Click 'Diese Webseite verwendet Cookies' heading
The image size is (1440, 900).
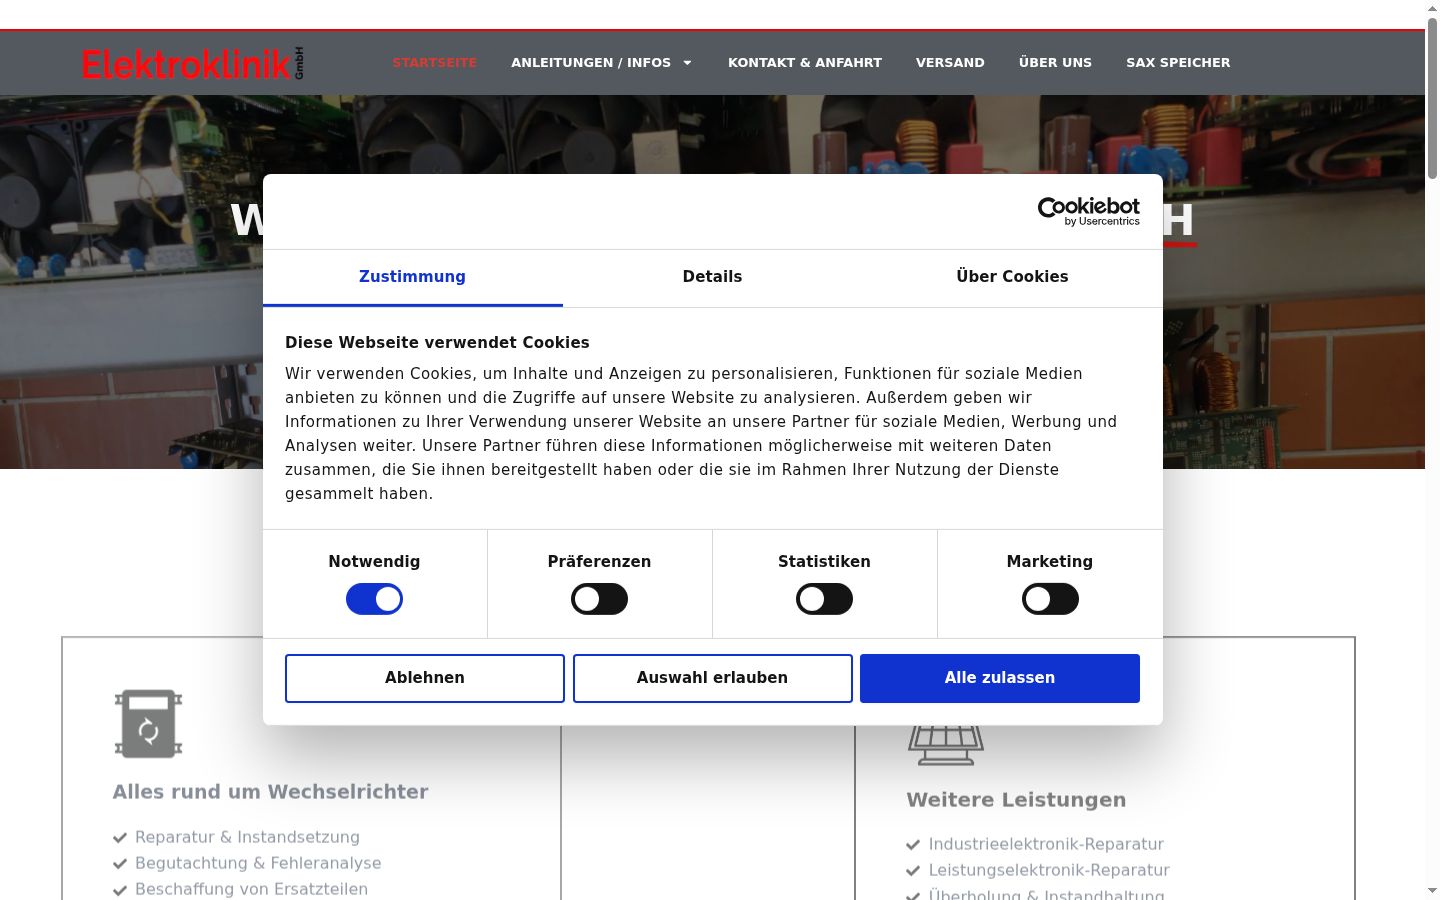pyautogui.click(x=437, y=342)
